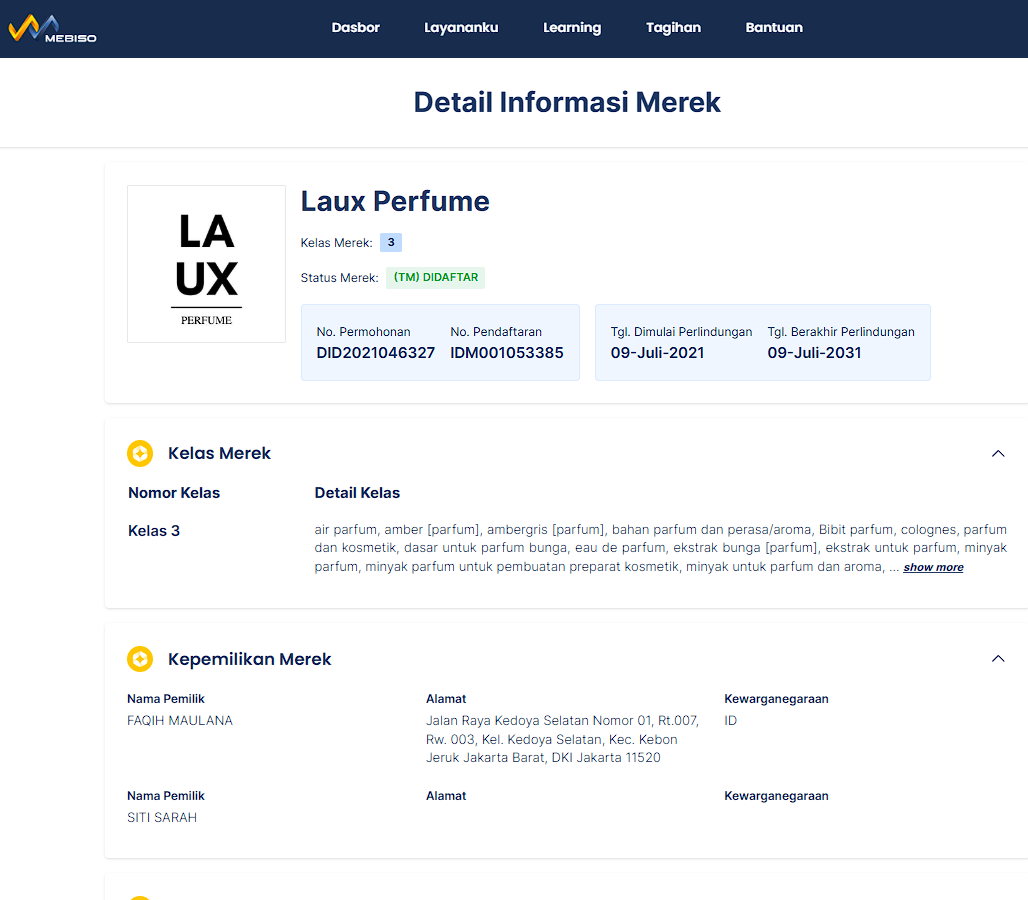Click owner name FAQIH MAULANA

click(180, 720)
